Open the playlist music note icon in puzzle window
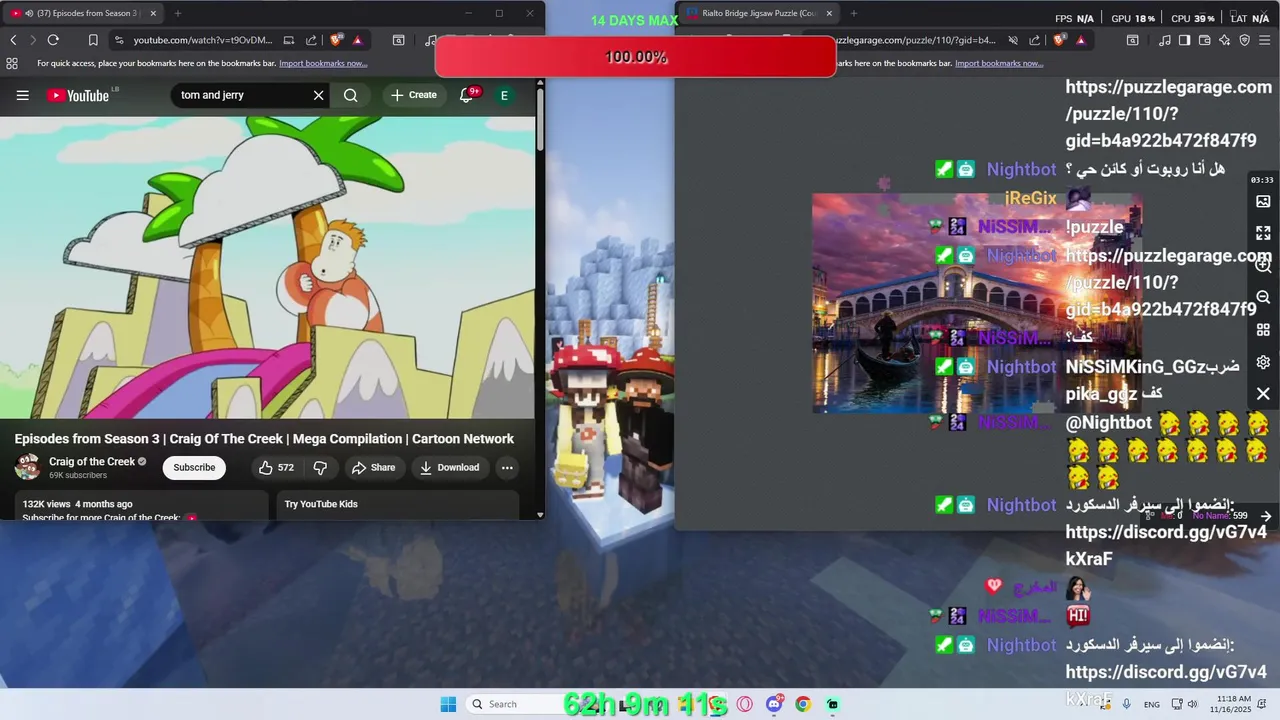The image size is (1280, 720). pyautogui.click(x=1164, y=40)
